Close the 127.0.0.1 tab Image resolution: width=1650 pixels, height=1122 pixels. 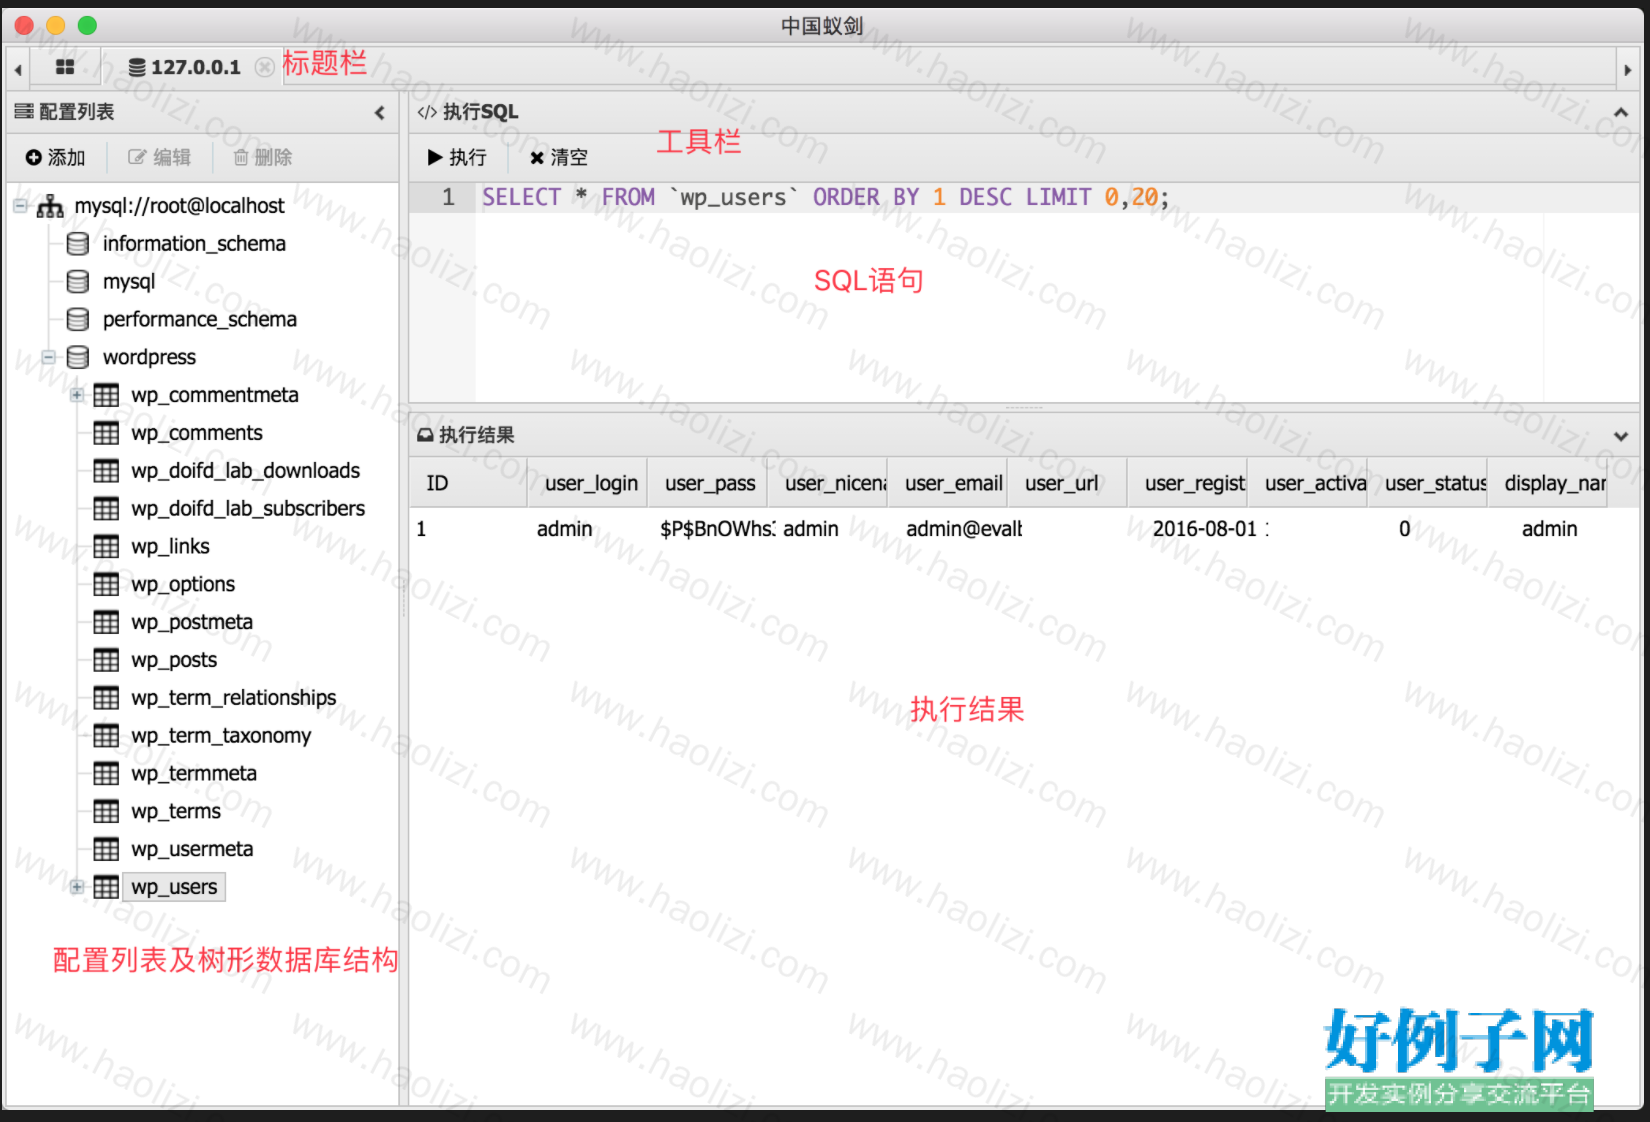point(264,67)
